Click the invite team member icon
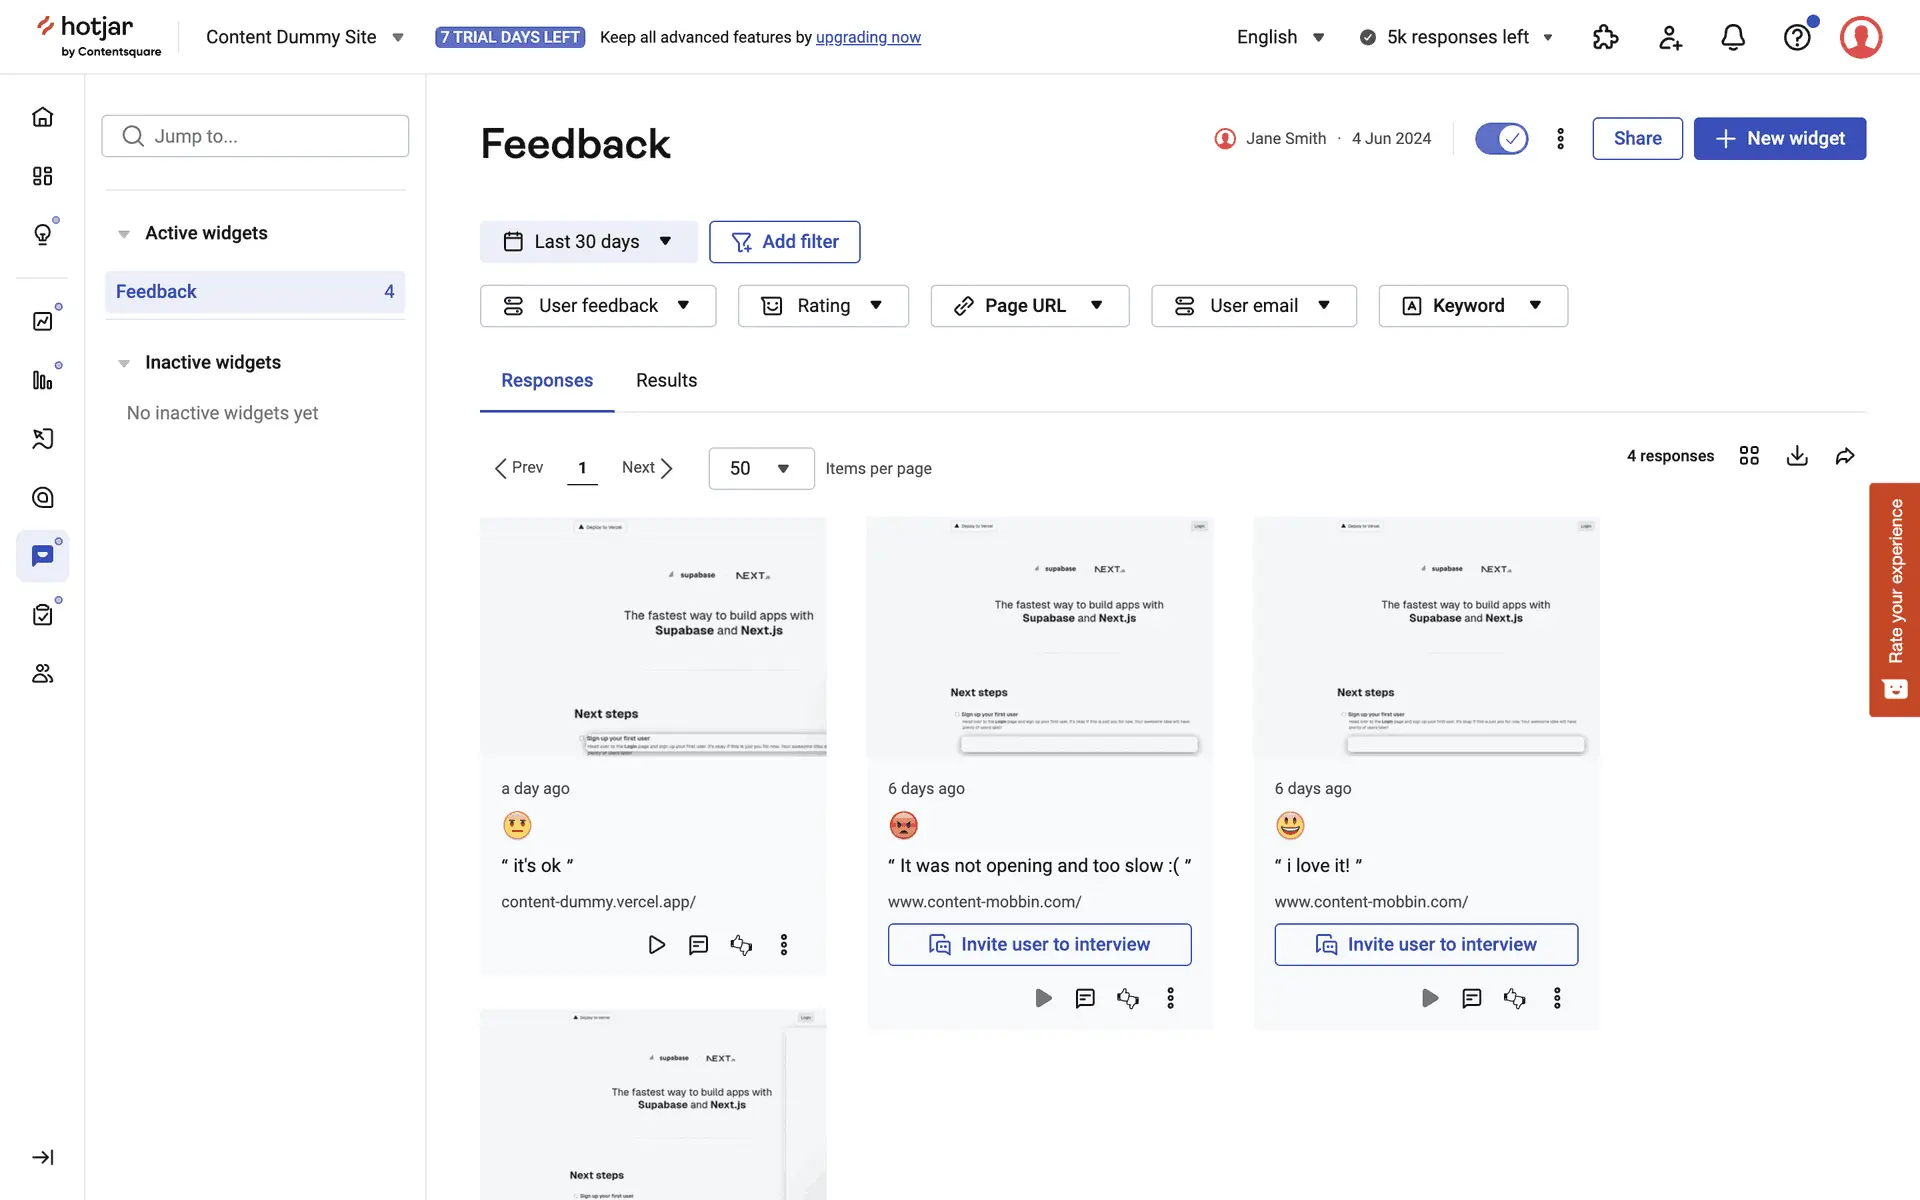The image size is (1920, 1200). point(1670,37)
